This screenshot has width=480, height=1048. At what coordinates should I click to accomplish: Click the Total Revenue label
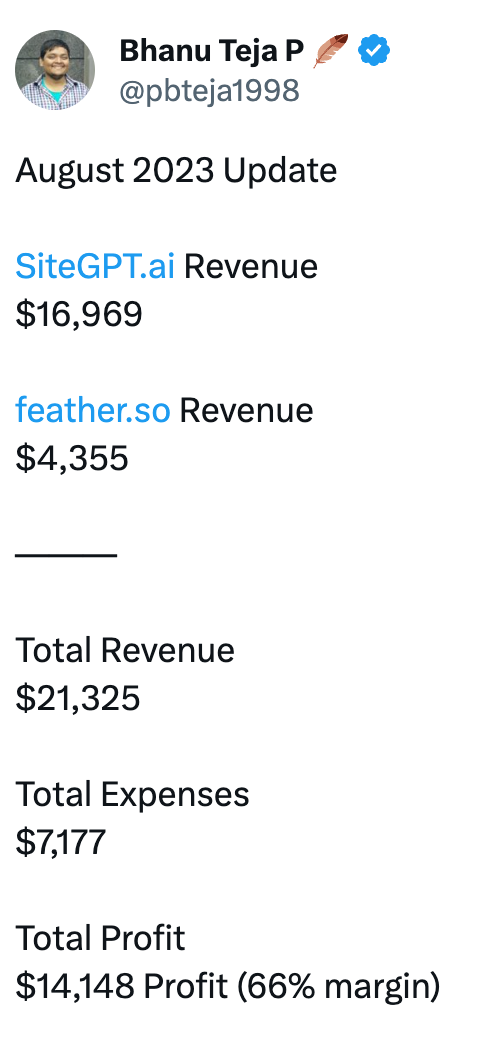[x=125, y=650]
